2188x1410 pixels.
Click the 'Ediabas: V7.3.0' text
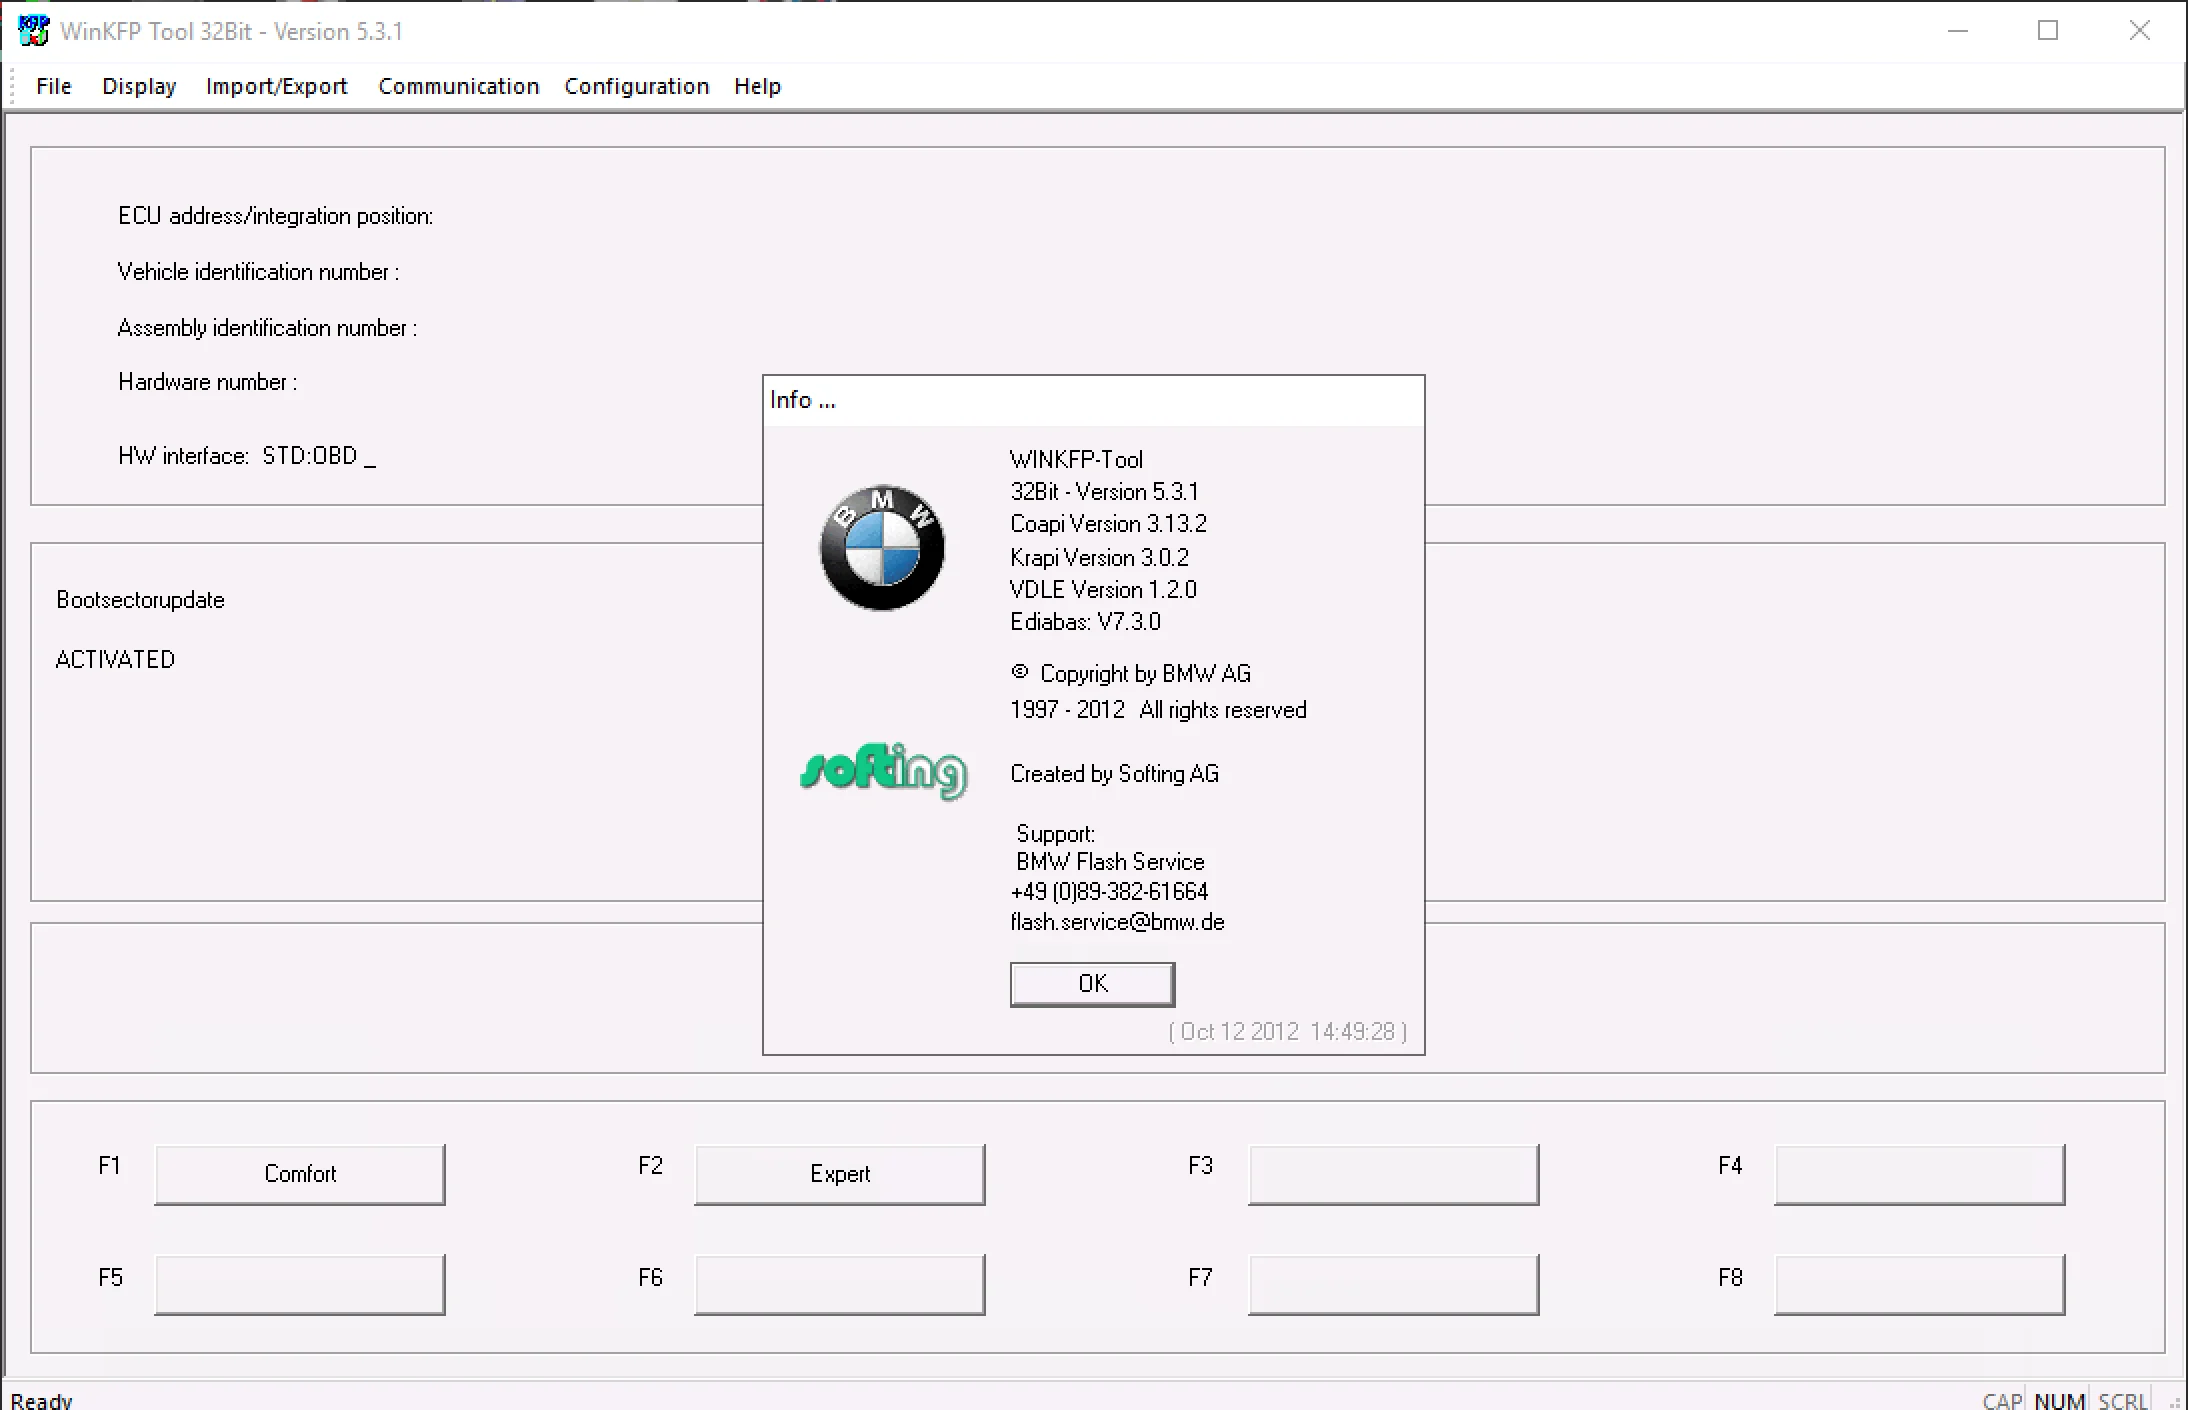1085,622
